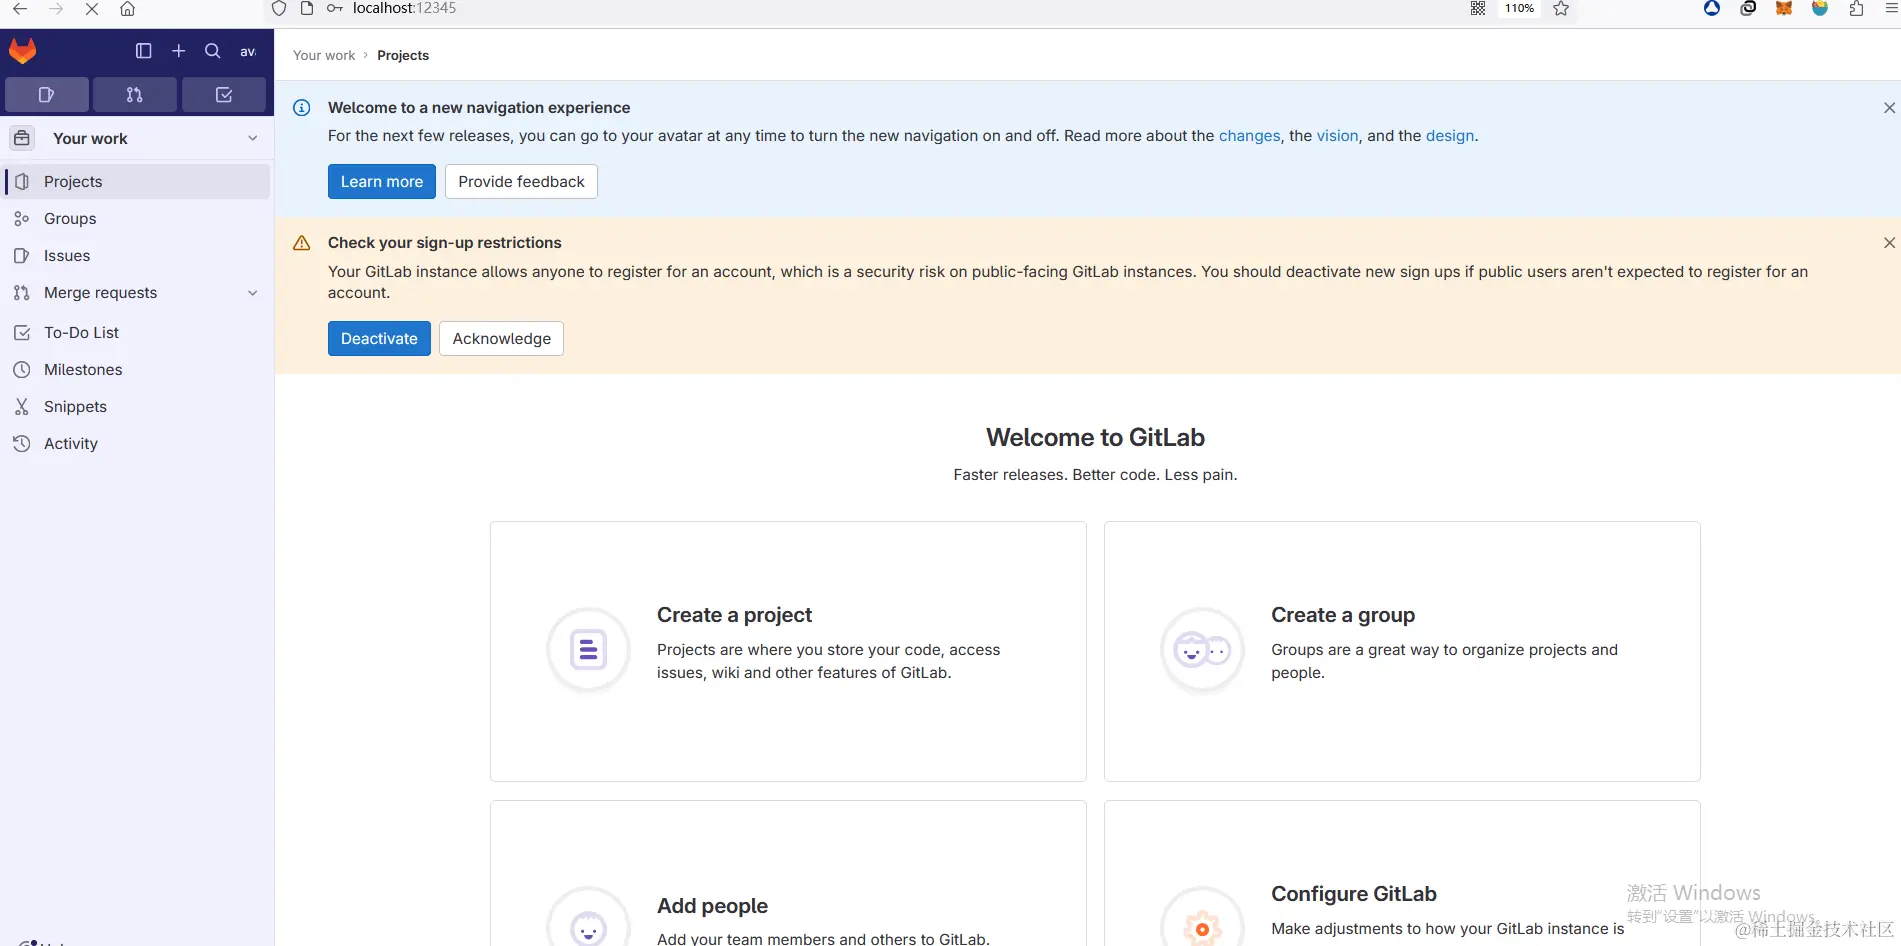Screen dimensions: 1901x946
Task: Open to-do items shortcut button in sidebar header
Action: point(224,95)
